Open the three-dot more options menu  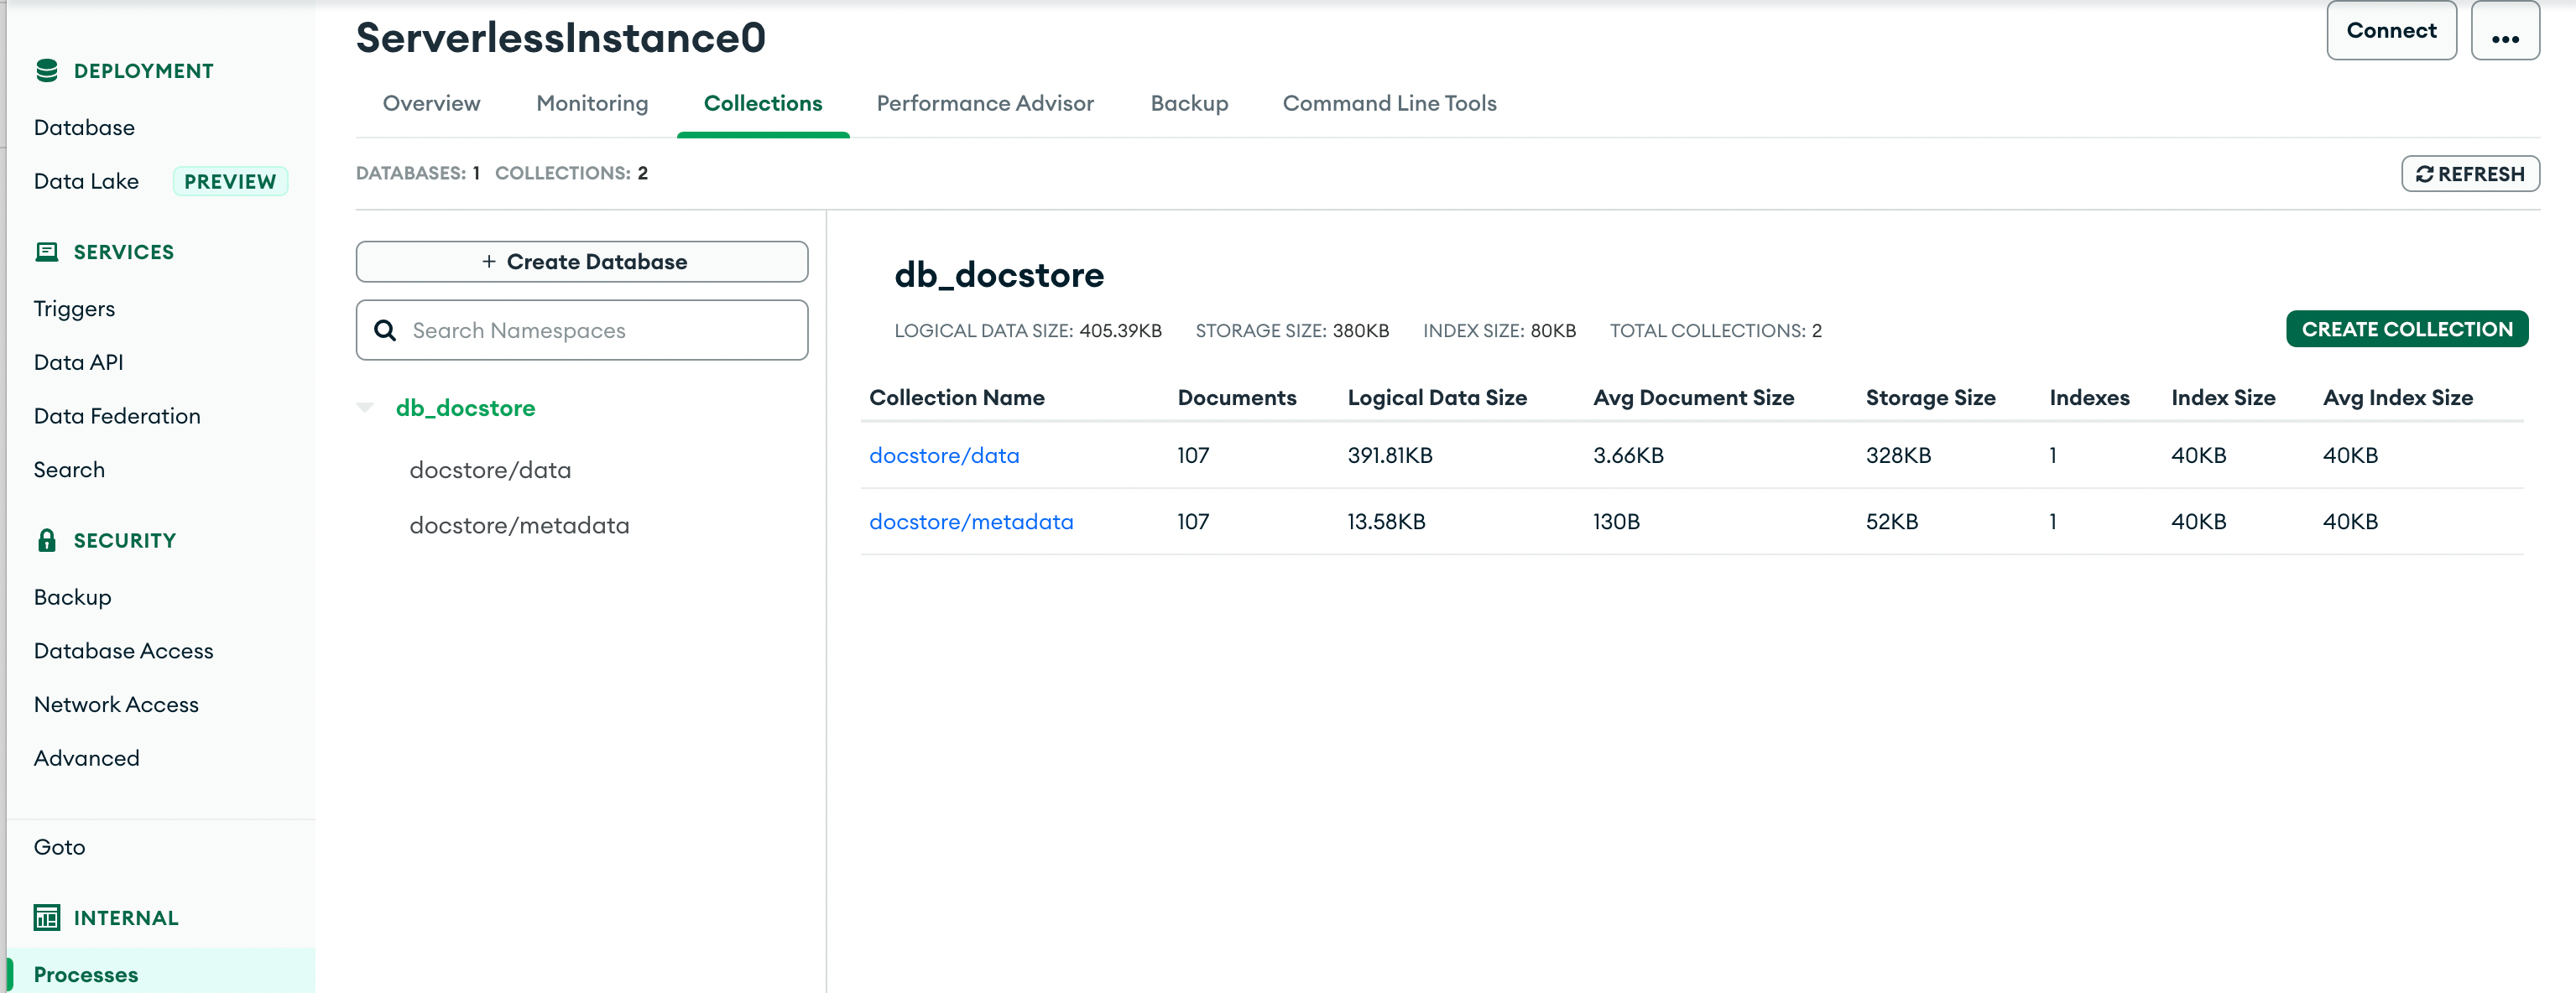pos(2504,32)
